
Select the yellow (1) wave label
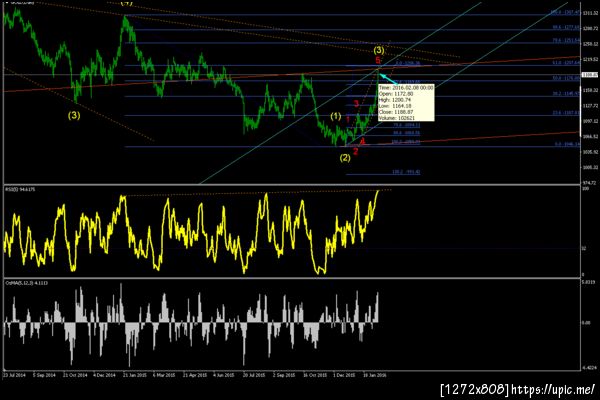point(336,116)
